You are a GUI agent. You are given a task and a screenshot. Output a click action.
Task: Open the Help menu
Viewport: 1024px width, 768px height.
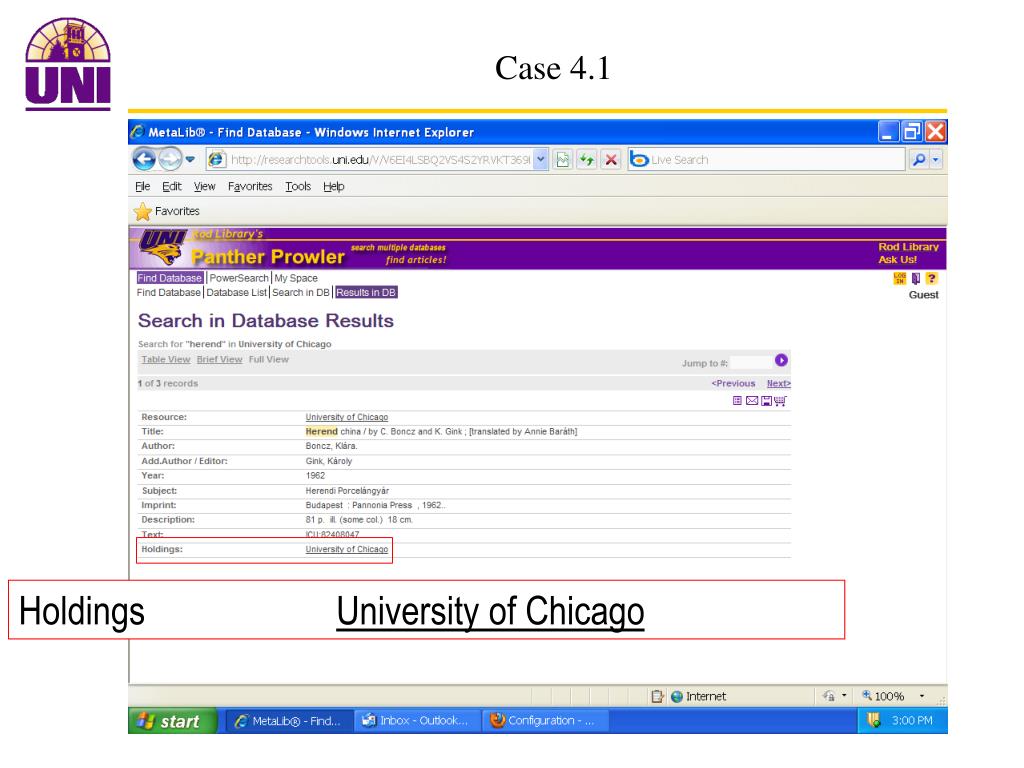[x=334, y=186]
